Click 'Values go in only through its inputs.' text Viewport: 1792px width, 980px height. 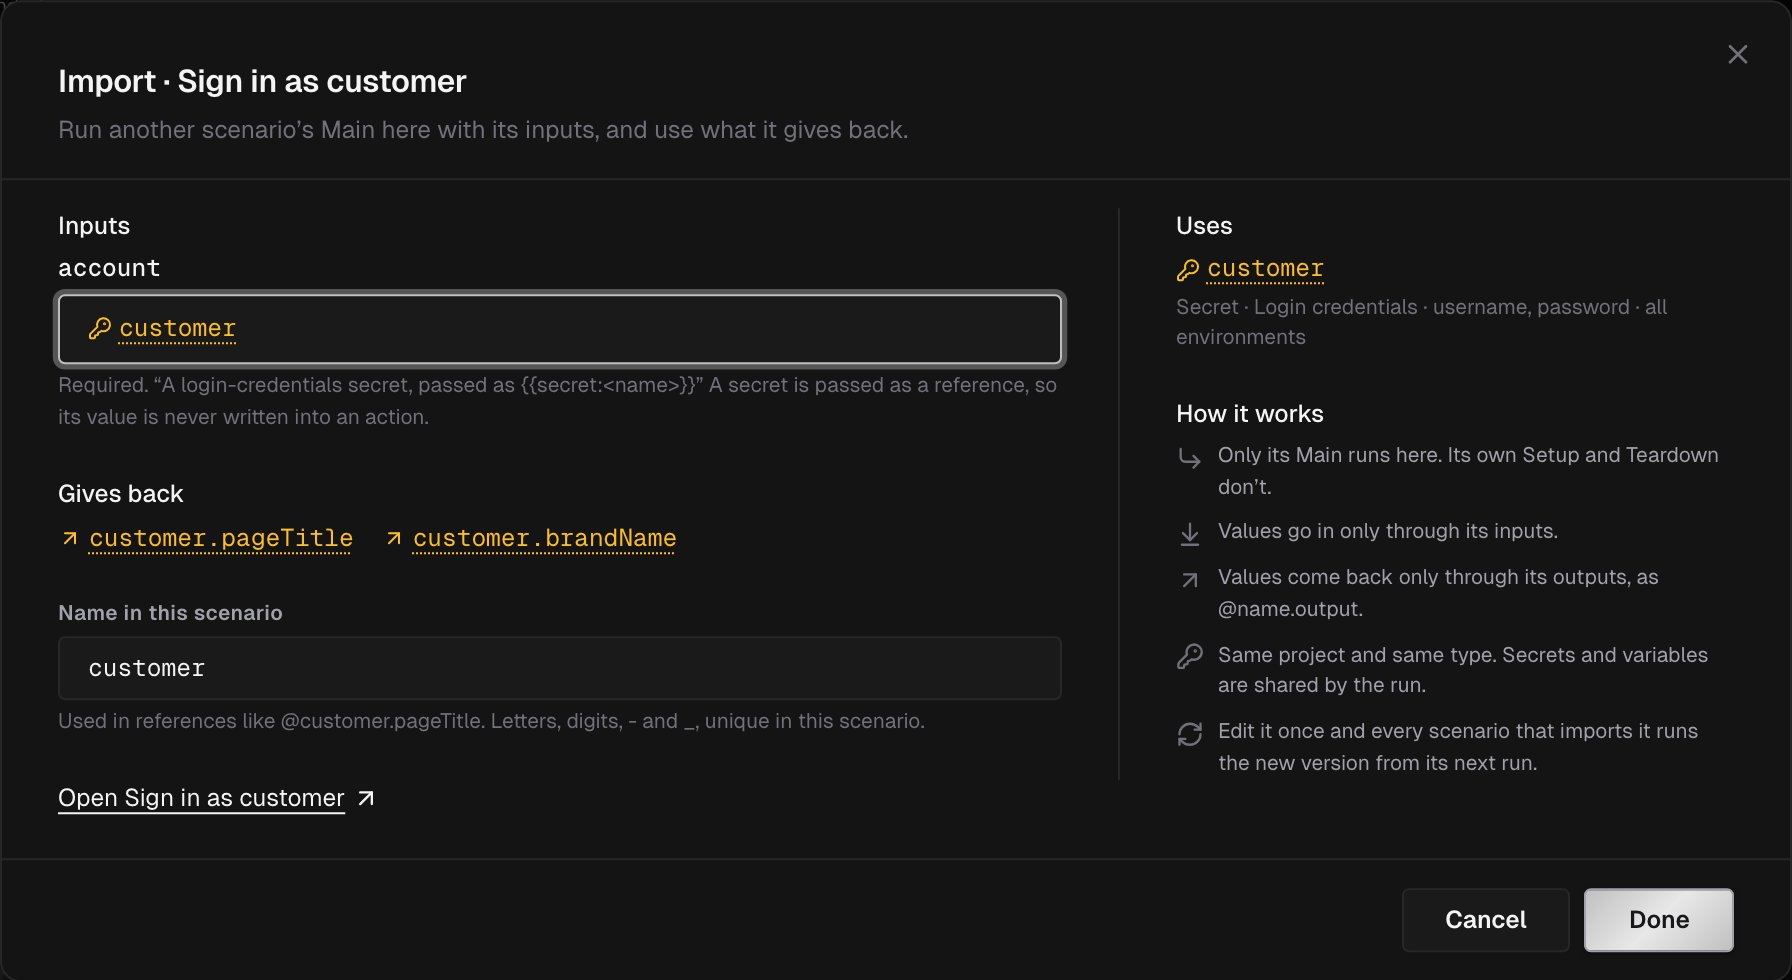coord(1388,531)
